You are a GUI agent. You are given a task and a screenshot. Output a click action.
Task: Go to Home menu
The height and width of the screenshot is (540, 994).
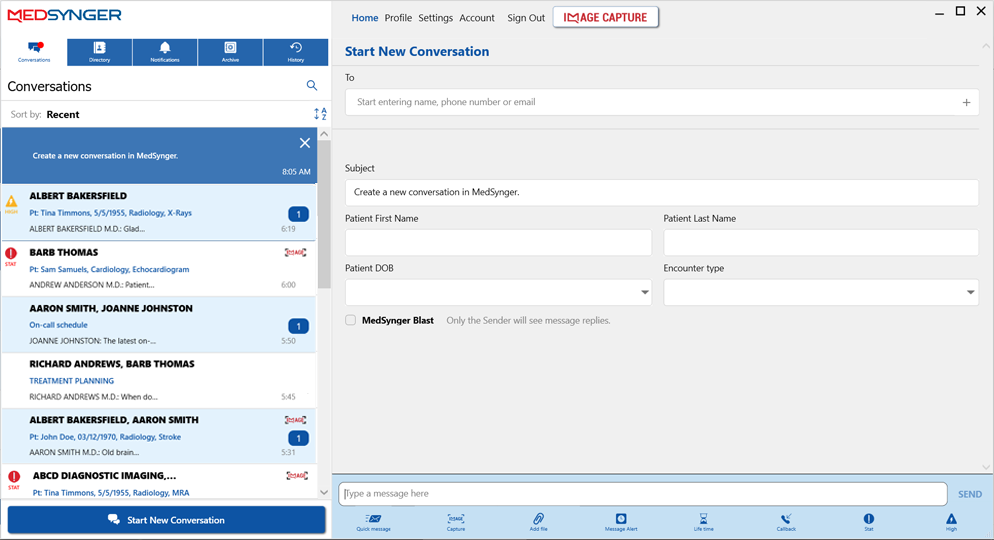coord(365,18)
